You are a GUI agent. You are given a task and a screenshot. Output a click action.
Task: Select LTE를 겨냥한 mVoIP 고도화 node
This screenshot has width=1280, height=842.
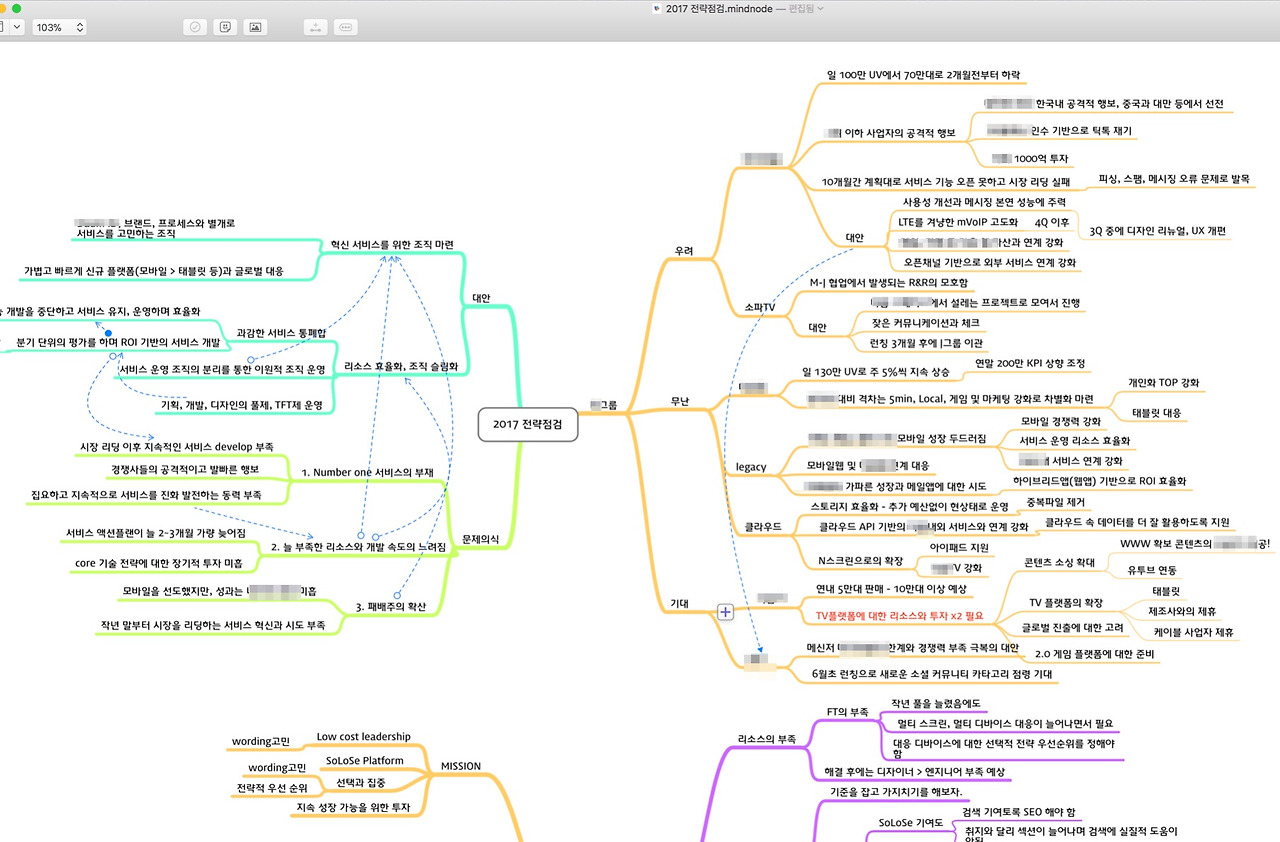[959, 222]
